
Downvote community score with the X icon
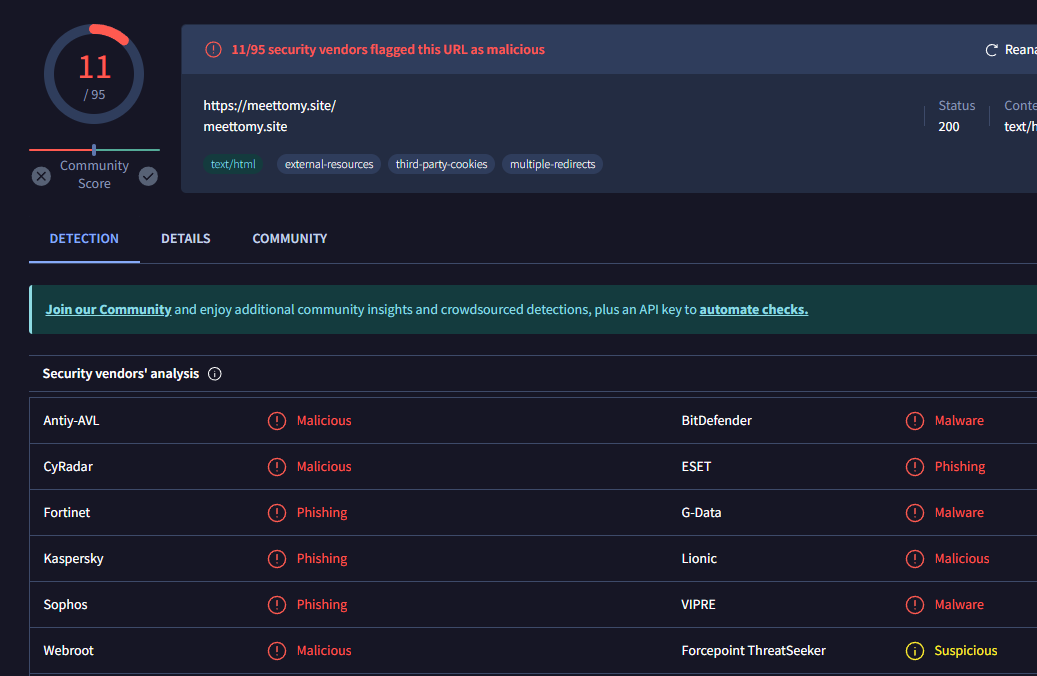[41, 176]
